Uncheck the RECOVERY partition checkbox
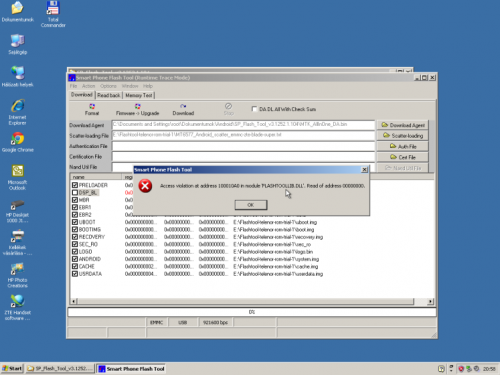The width and height of the screenshot is (500, 375). [75, 237]
